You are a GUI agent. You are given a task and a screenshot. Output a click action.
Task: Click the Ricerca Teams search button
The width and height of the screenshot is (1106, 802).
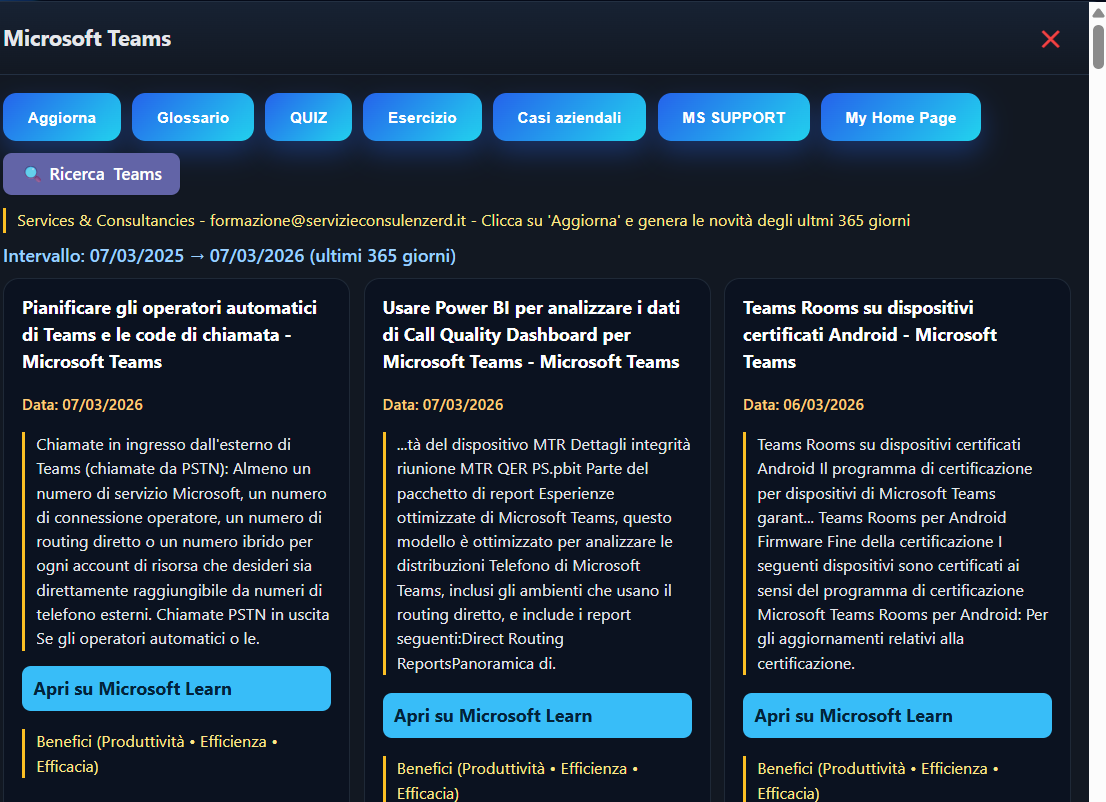92,174
